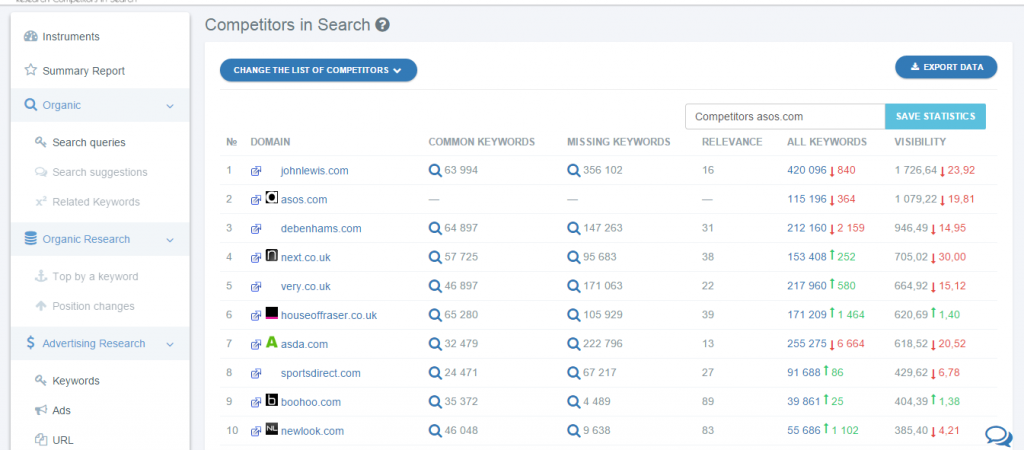Open very.co.uk external link icon
The height and width of the screenshot is (450, 1024).
(256, 287)
